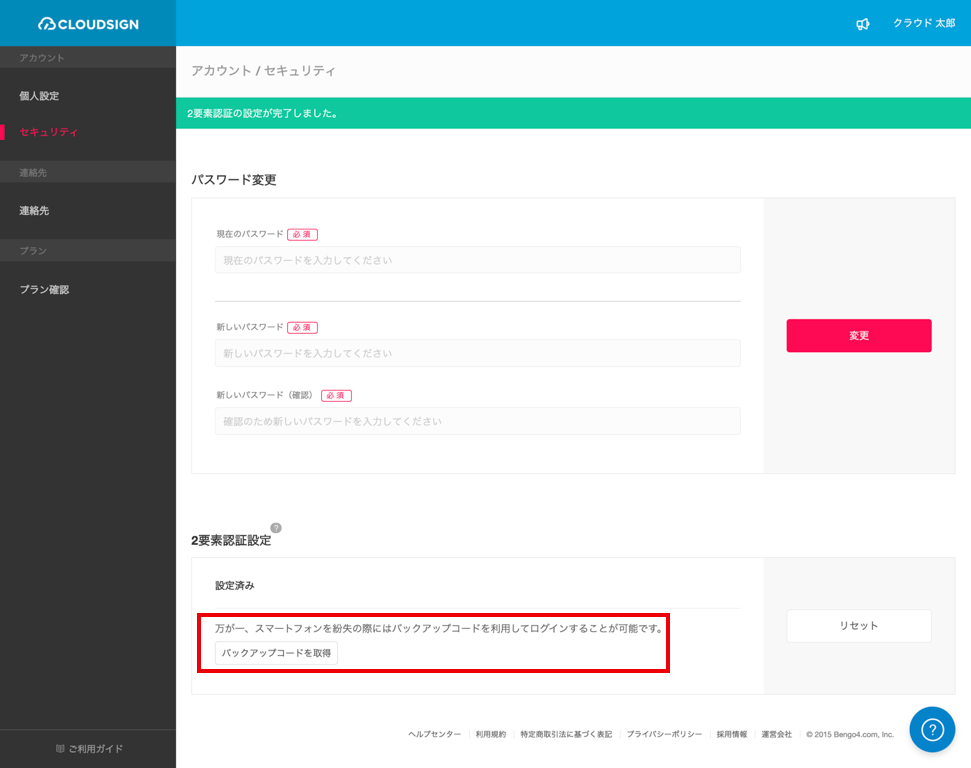Click the リセット button
The width and height of the screenshot is (971, 768).
(859, 626)
